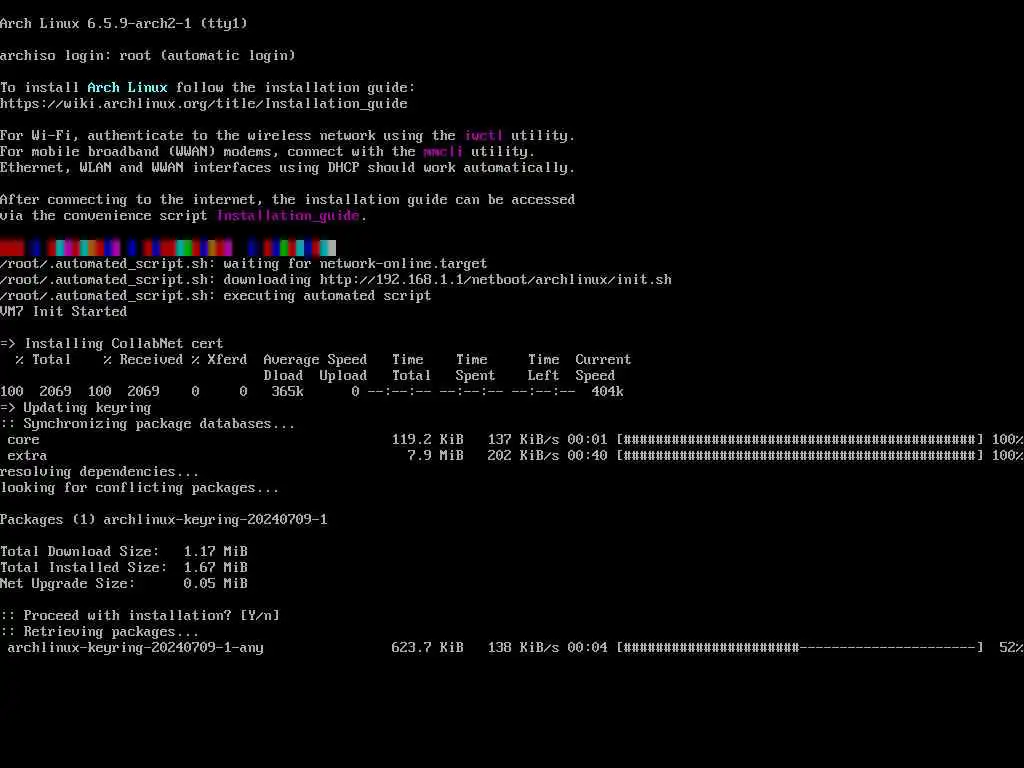The image size is (1024, 768).
Task: Click the 'Proceed with installation? [Y/n]' prompt
Action: pos(140,616)
